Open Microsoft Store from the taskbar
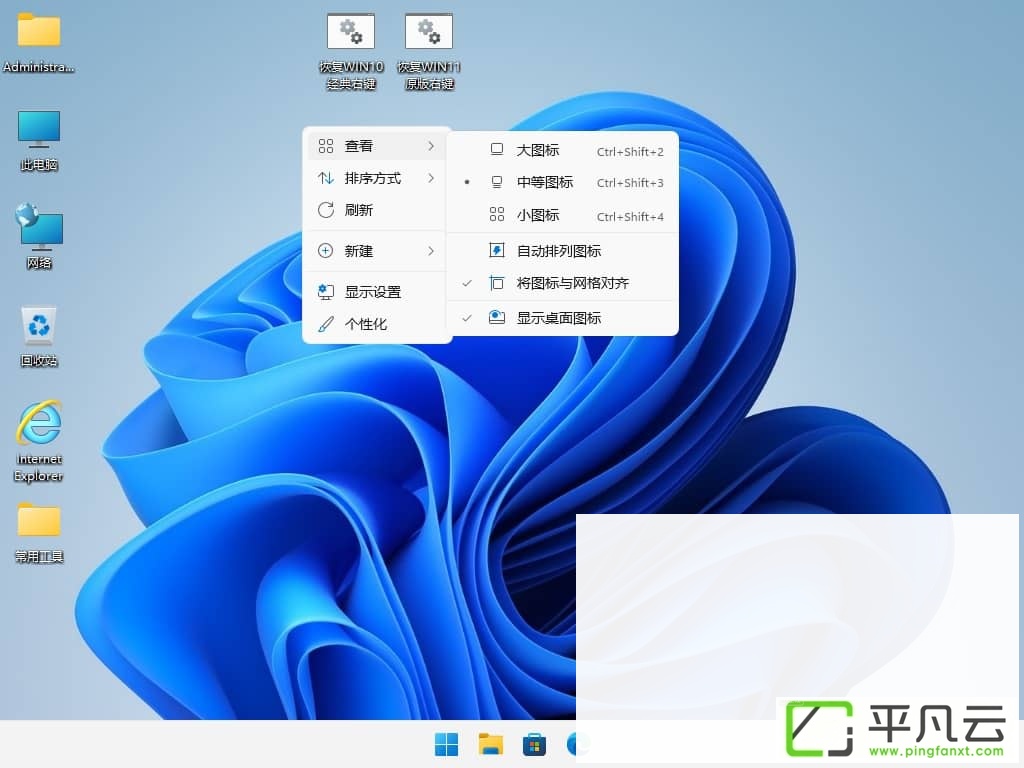Screen dimensions: 1024x768 tap(534, 744)
